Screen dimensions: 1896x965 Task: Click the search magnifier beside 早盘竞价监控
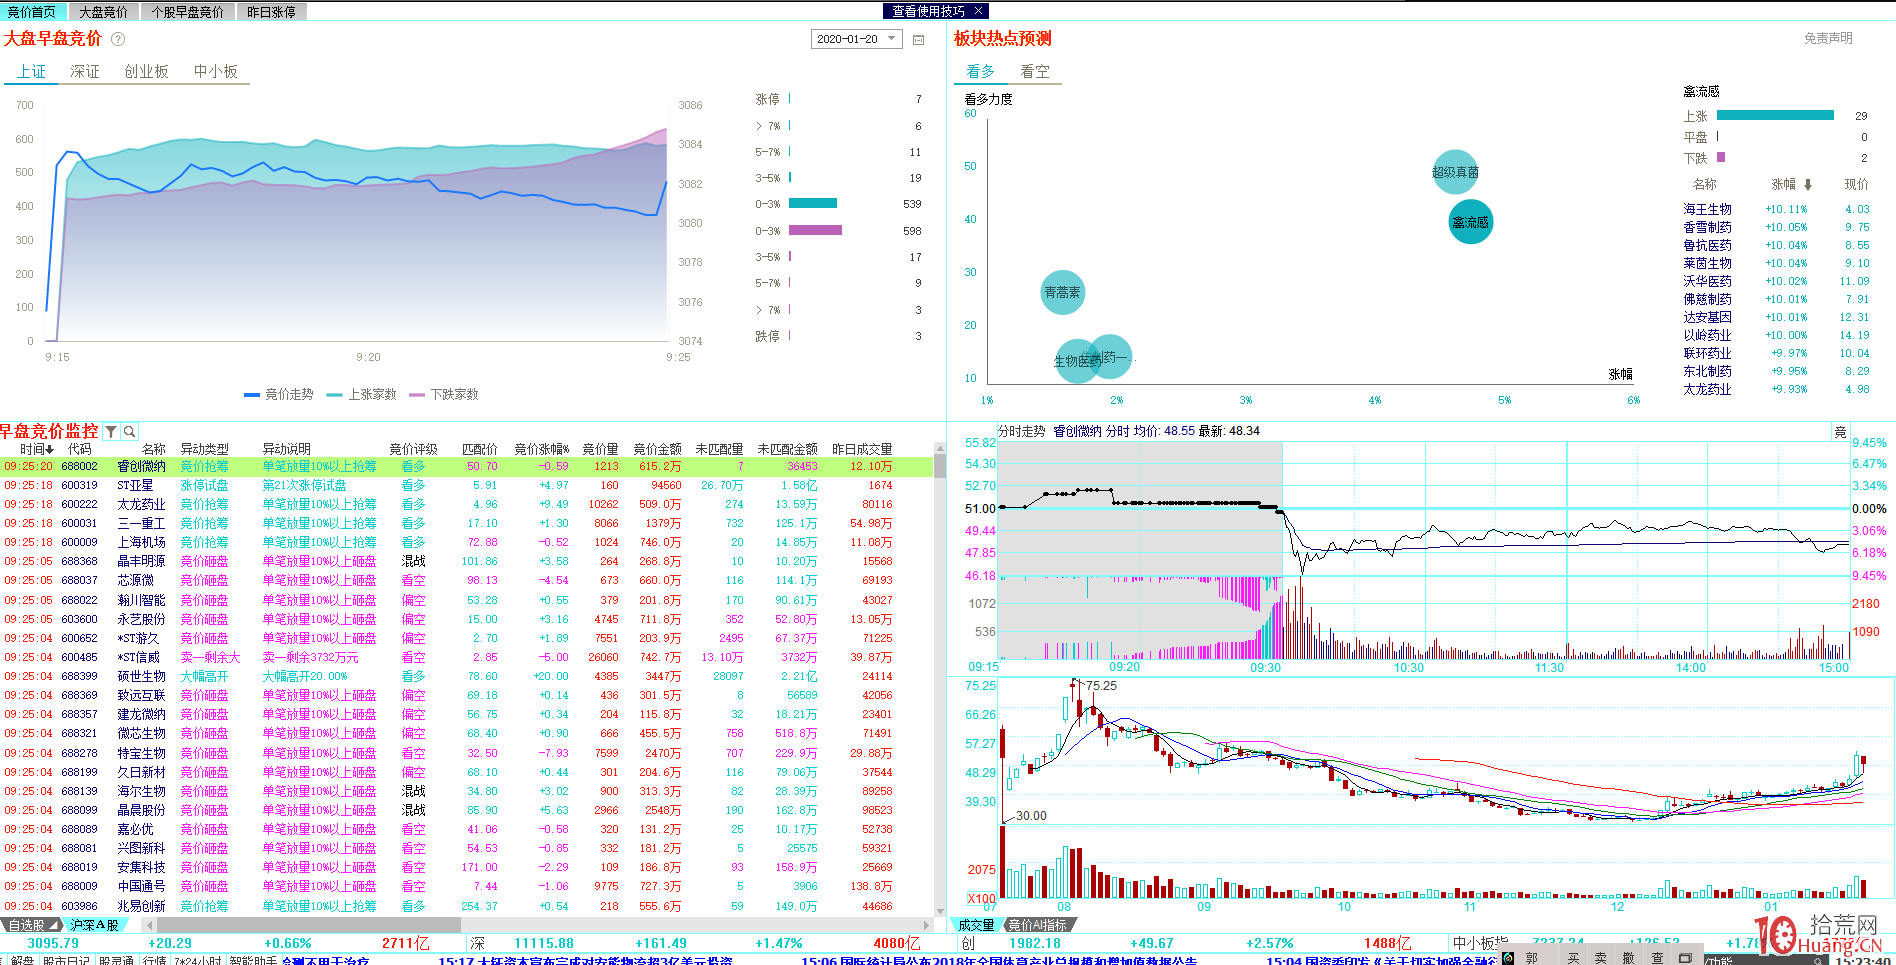(129, 432)
